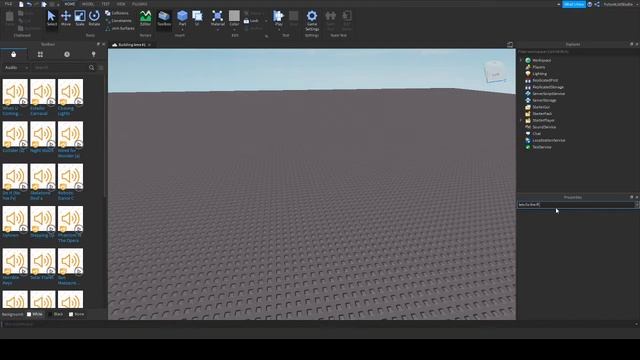The width and height of the screenshot is (640, 360).
Task: Activate the Select tool
Action: point(51,18)
